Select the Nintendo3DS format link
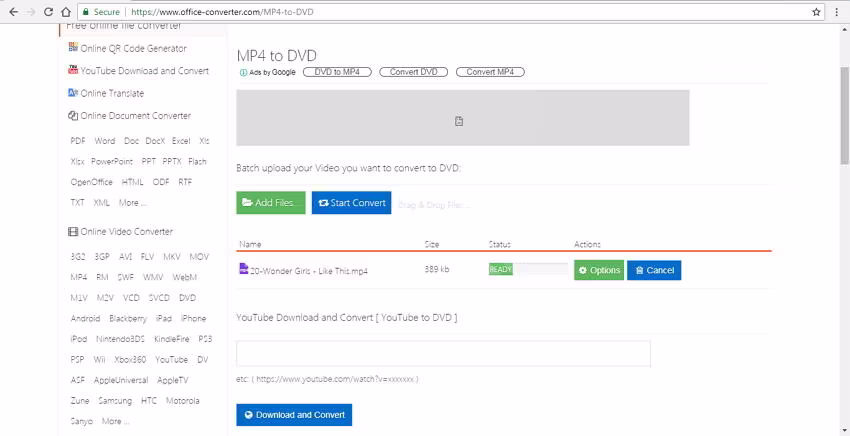This screenshot has width=850, height=436. coord(120,339)
